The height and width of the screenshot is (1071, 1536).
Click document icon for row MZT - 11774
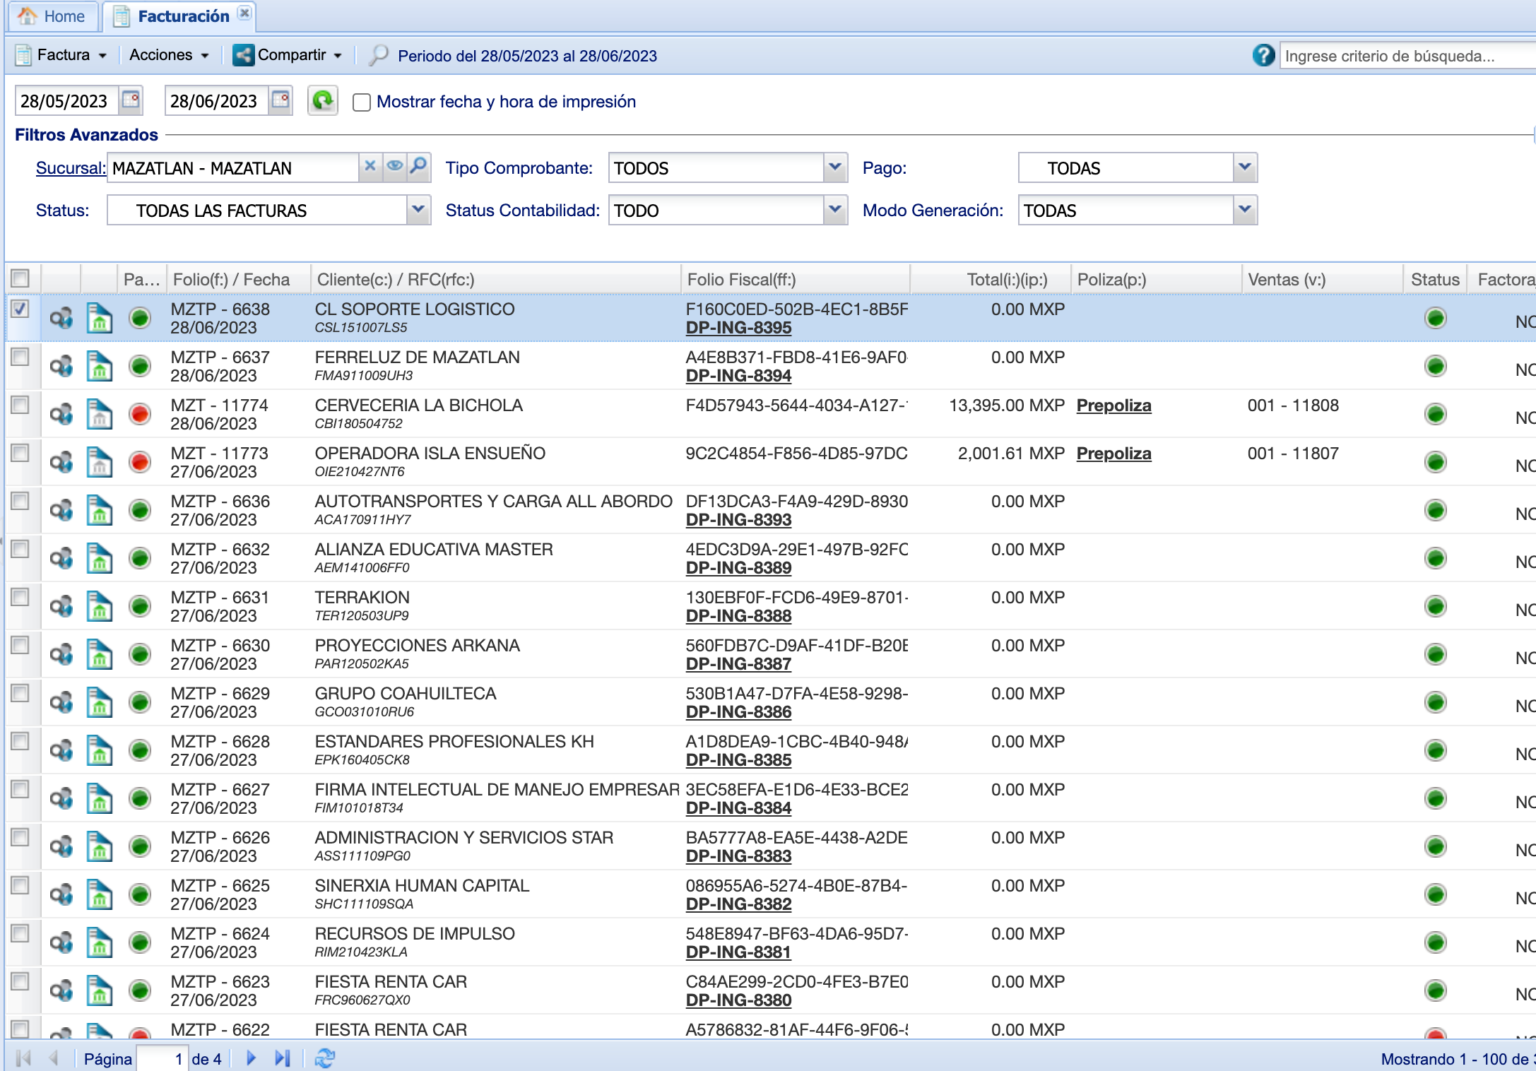tap(99, 414)
